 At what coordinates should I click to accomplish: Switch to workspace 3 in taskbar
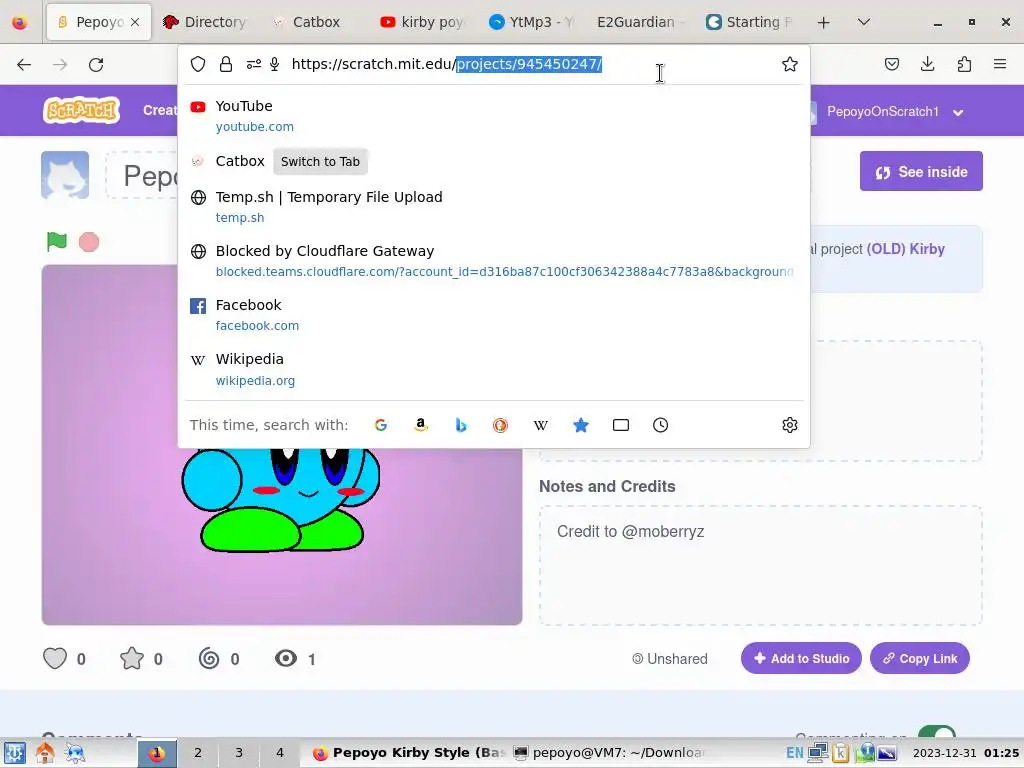click(239, 752)
